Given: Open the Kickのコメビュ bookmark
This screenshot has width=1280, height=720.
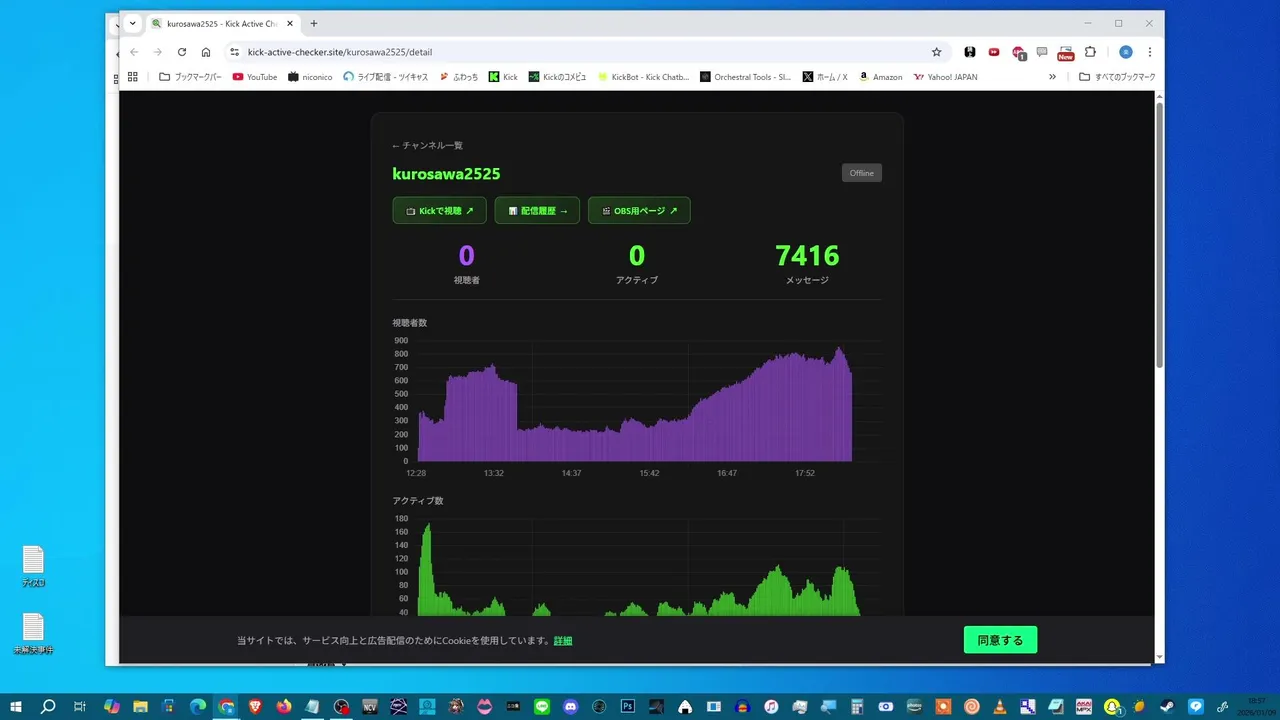Looking at the screenshot, I should tap(558, 77).
